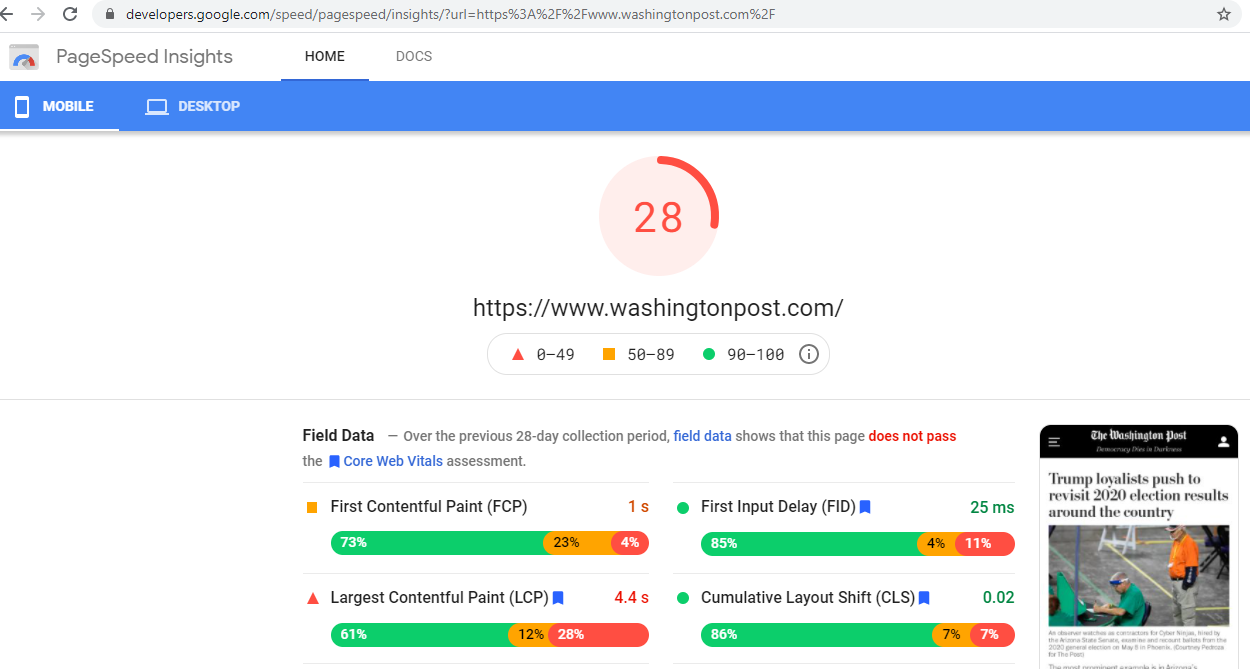Viewport: 1250px width, 669px height.
Task: Click the 25 ms FID value
Action: tap(992, 507)
